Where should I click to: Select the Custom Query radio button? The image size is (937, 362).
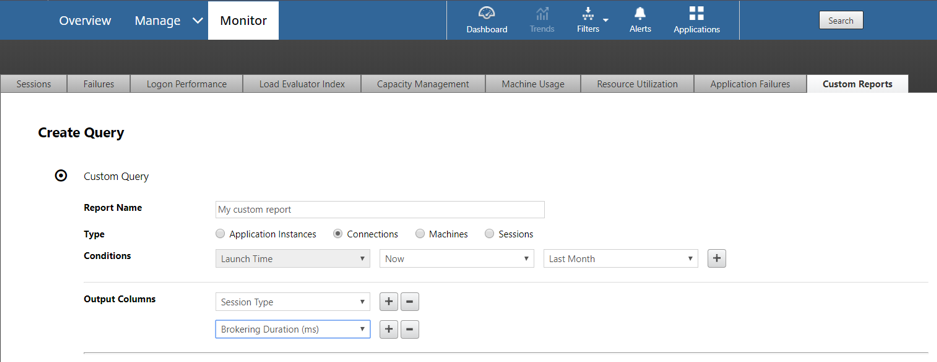point(60,176)
